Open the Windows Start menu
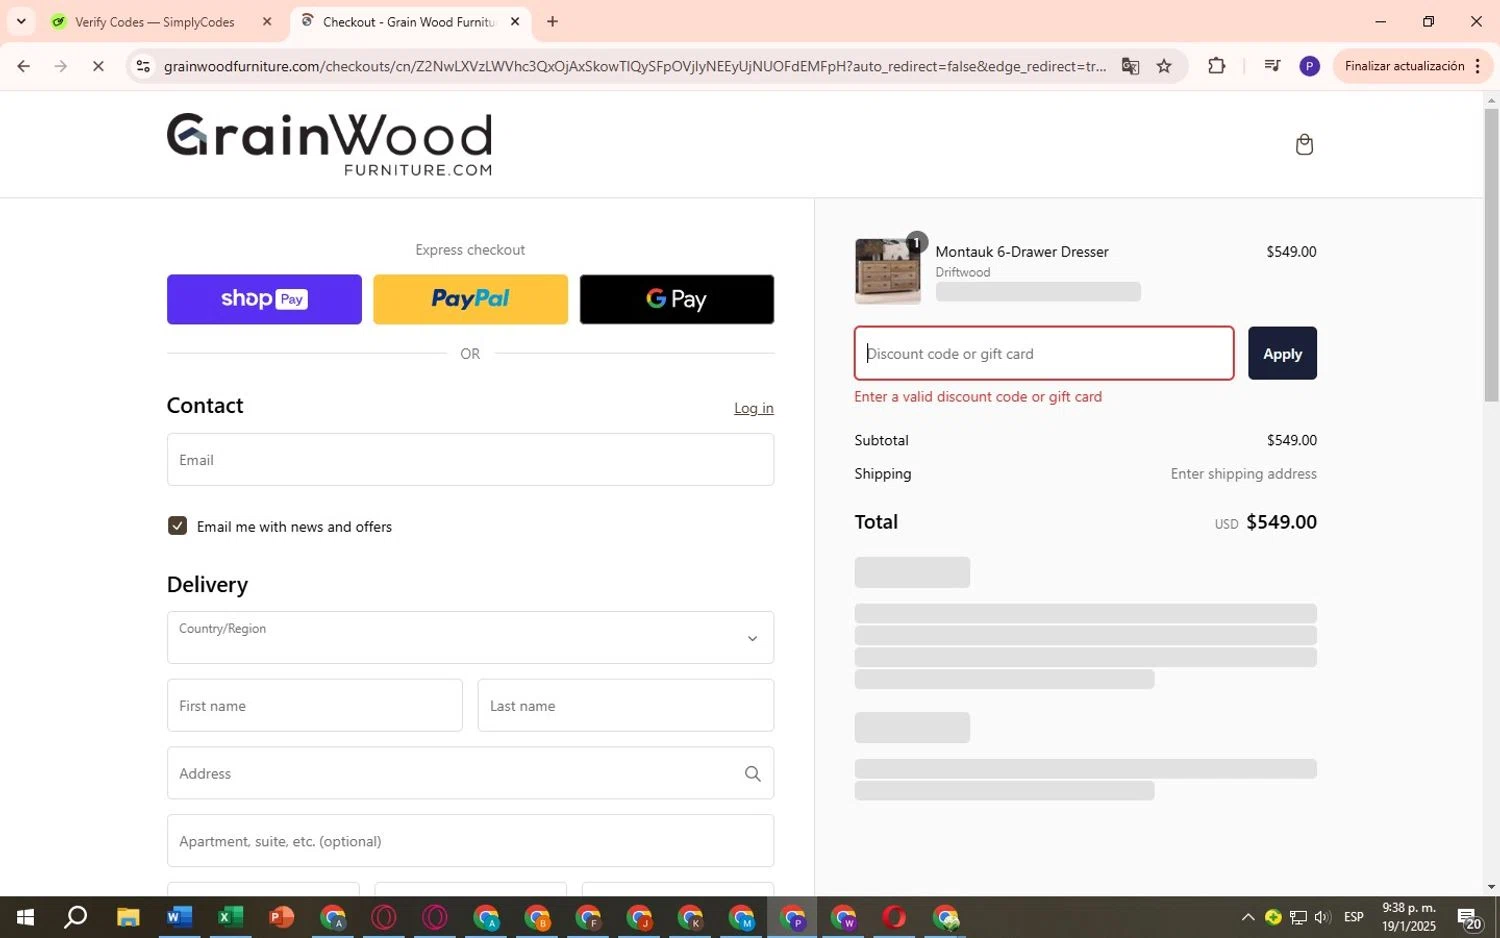The width and height of the screenshot is (1500, 938). pyautogui.click(x=25, y=917)
